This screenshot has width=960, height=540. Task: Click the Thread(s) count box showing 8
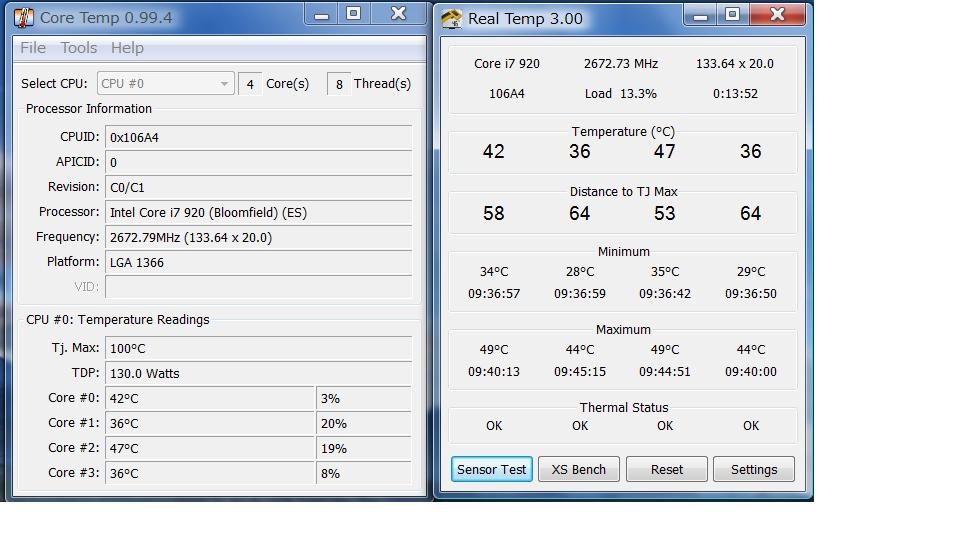339,84
